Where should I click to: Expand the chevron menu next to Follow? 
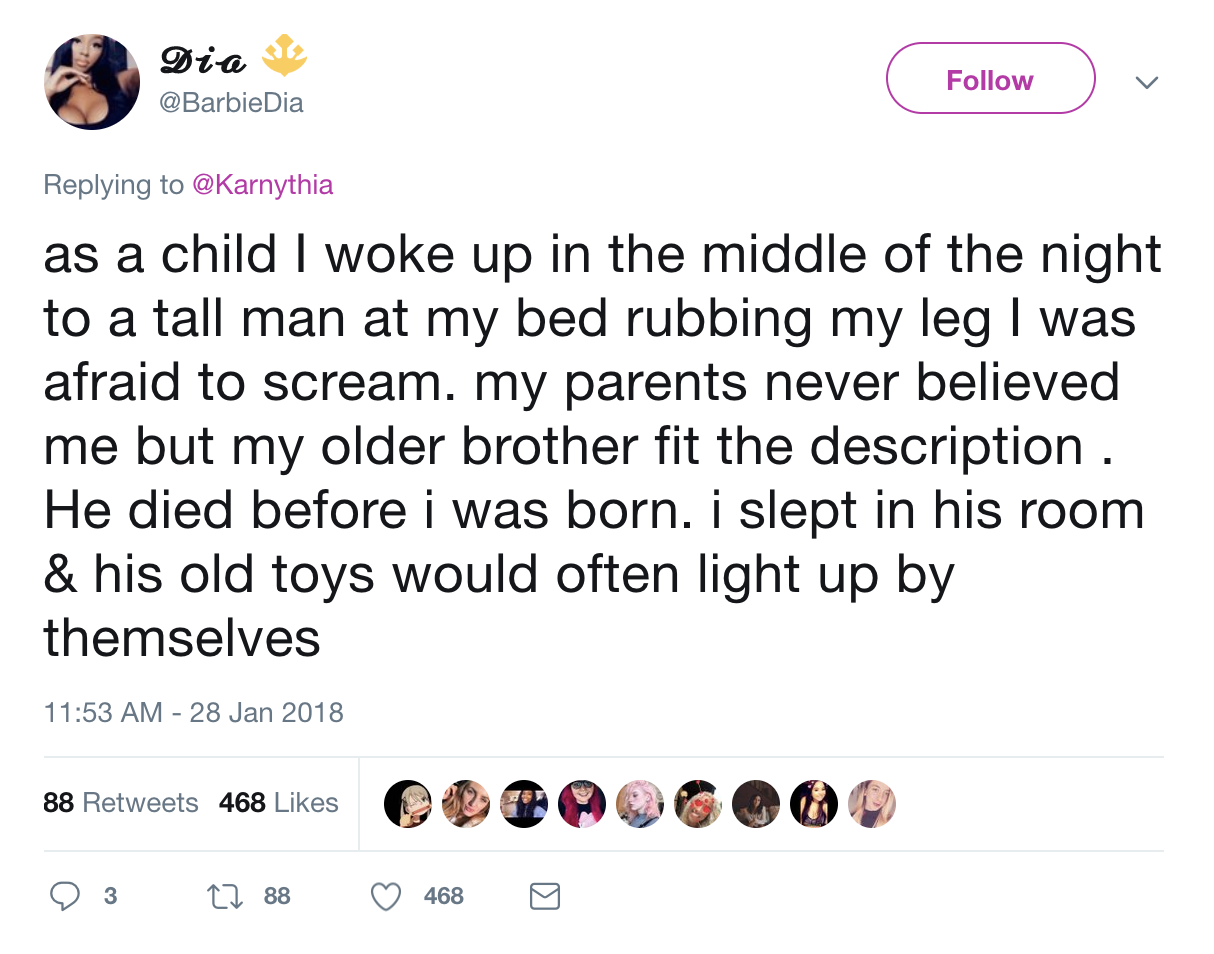1148,81
